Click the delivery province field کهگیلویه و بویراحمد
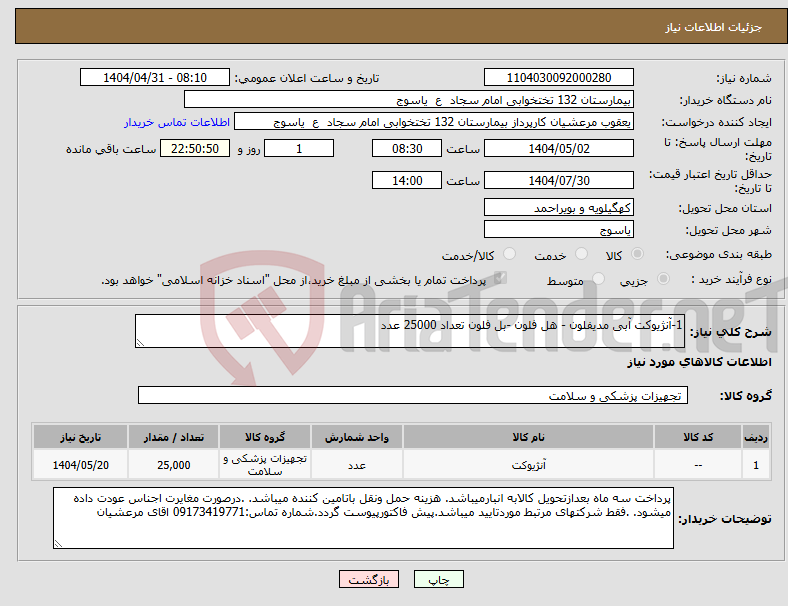 click(558, 207)
